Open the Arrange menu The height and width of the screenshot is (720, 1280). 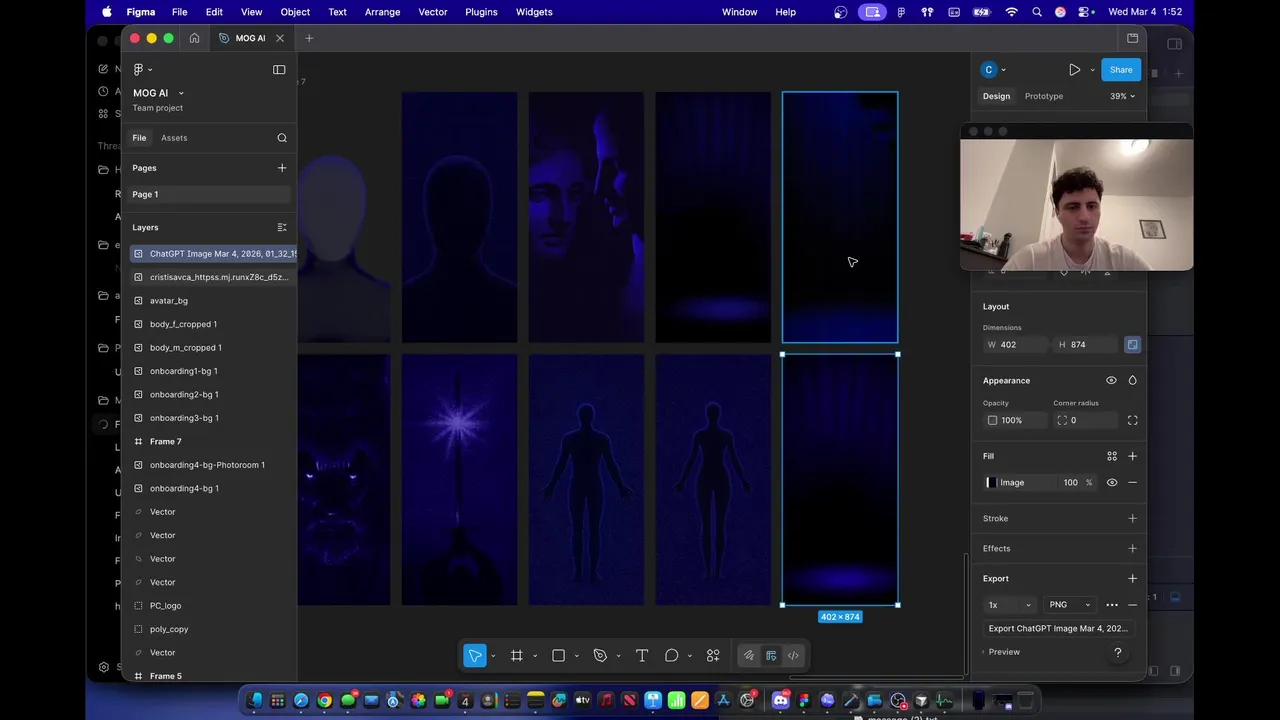(382, 12)
